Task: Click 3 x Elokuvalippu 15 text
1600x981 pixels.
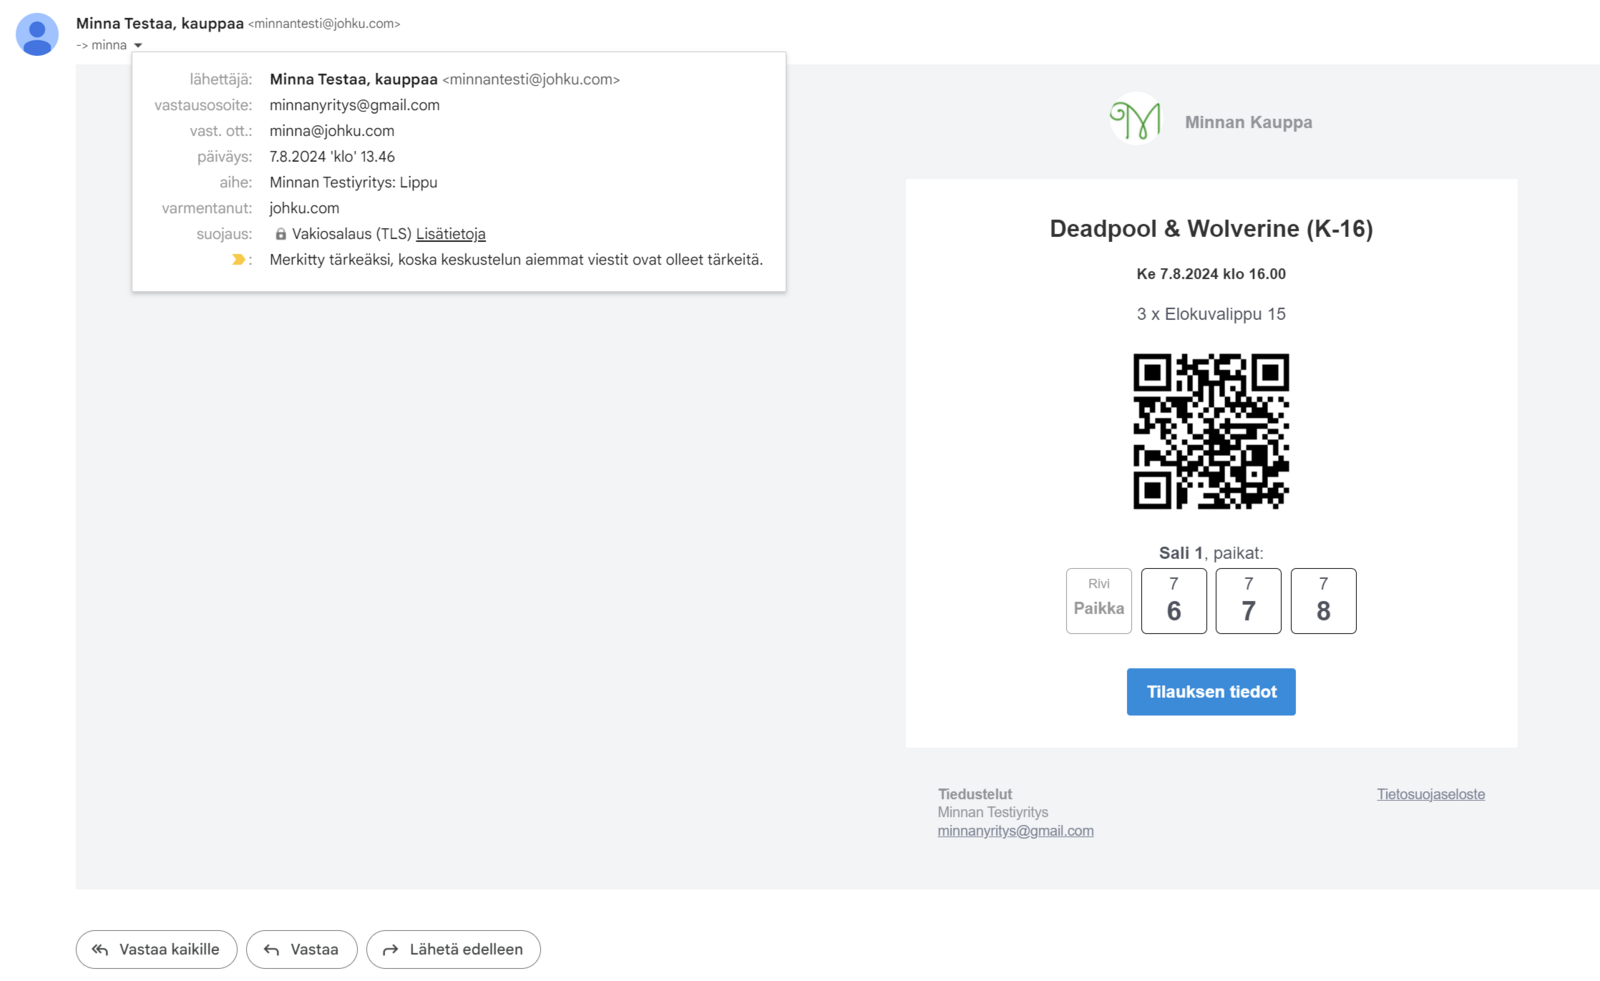Action: [1211, 314]
